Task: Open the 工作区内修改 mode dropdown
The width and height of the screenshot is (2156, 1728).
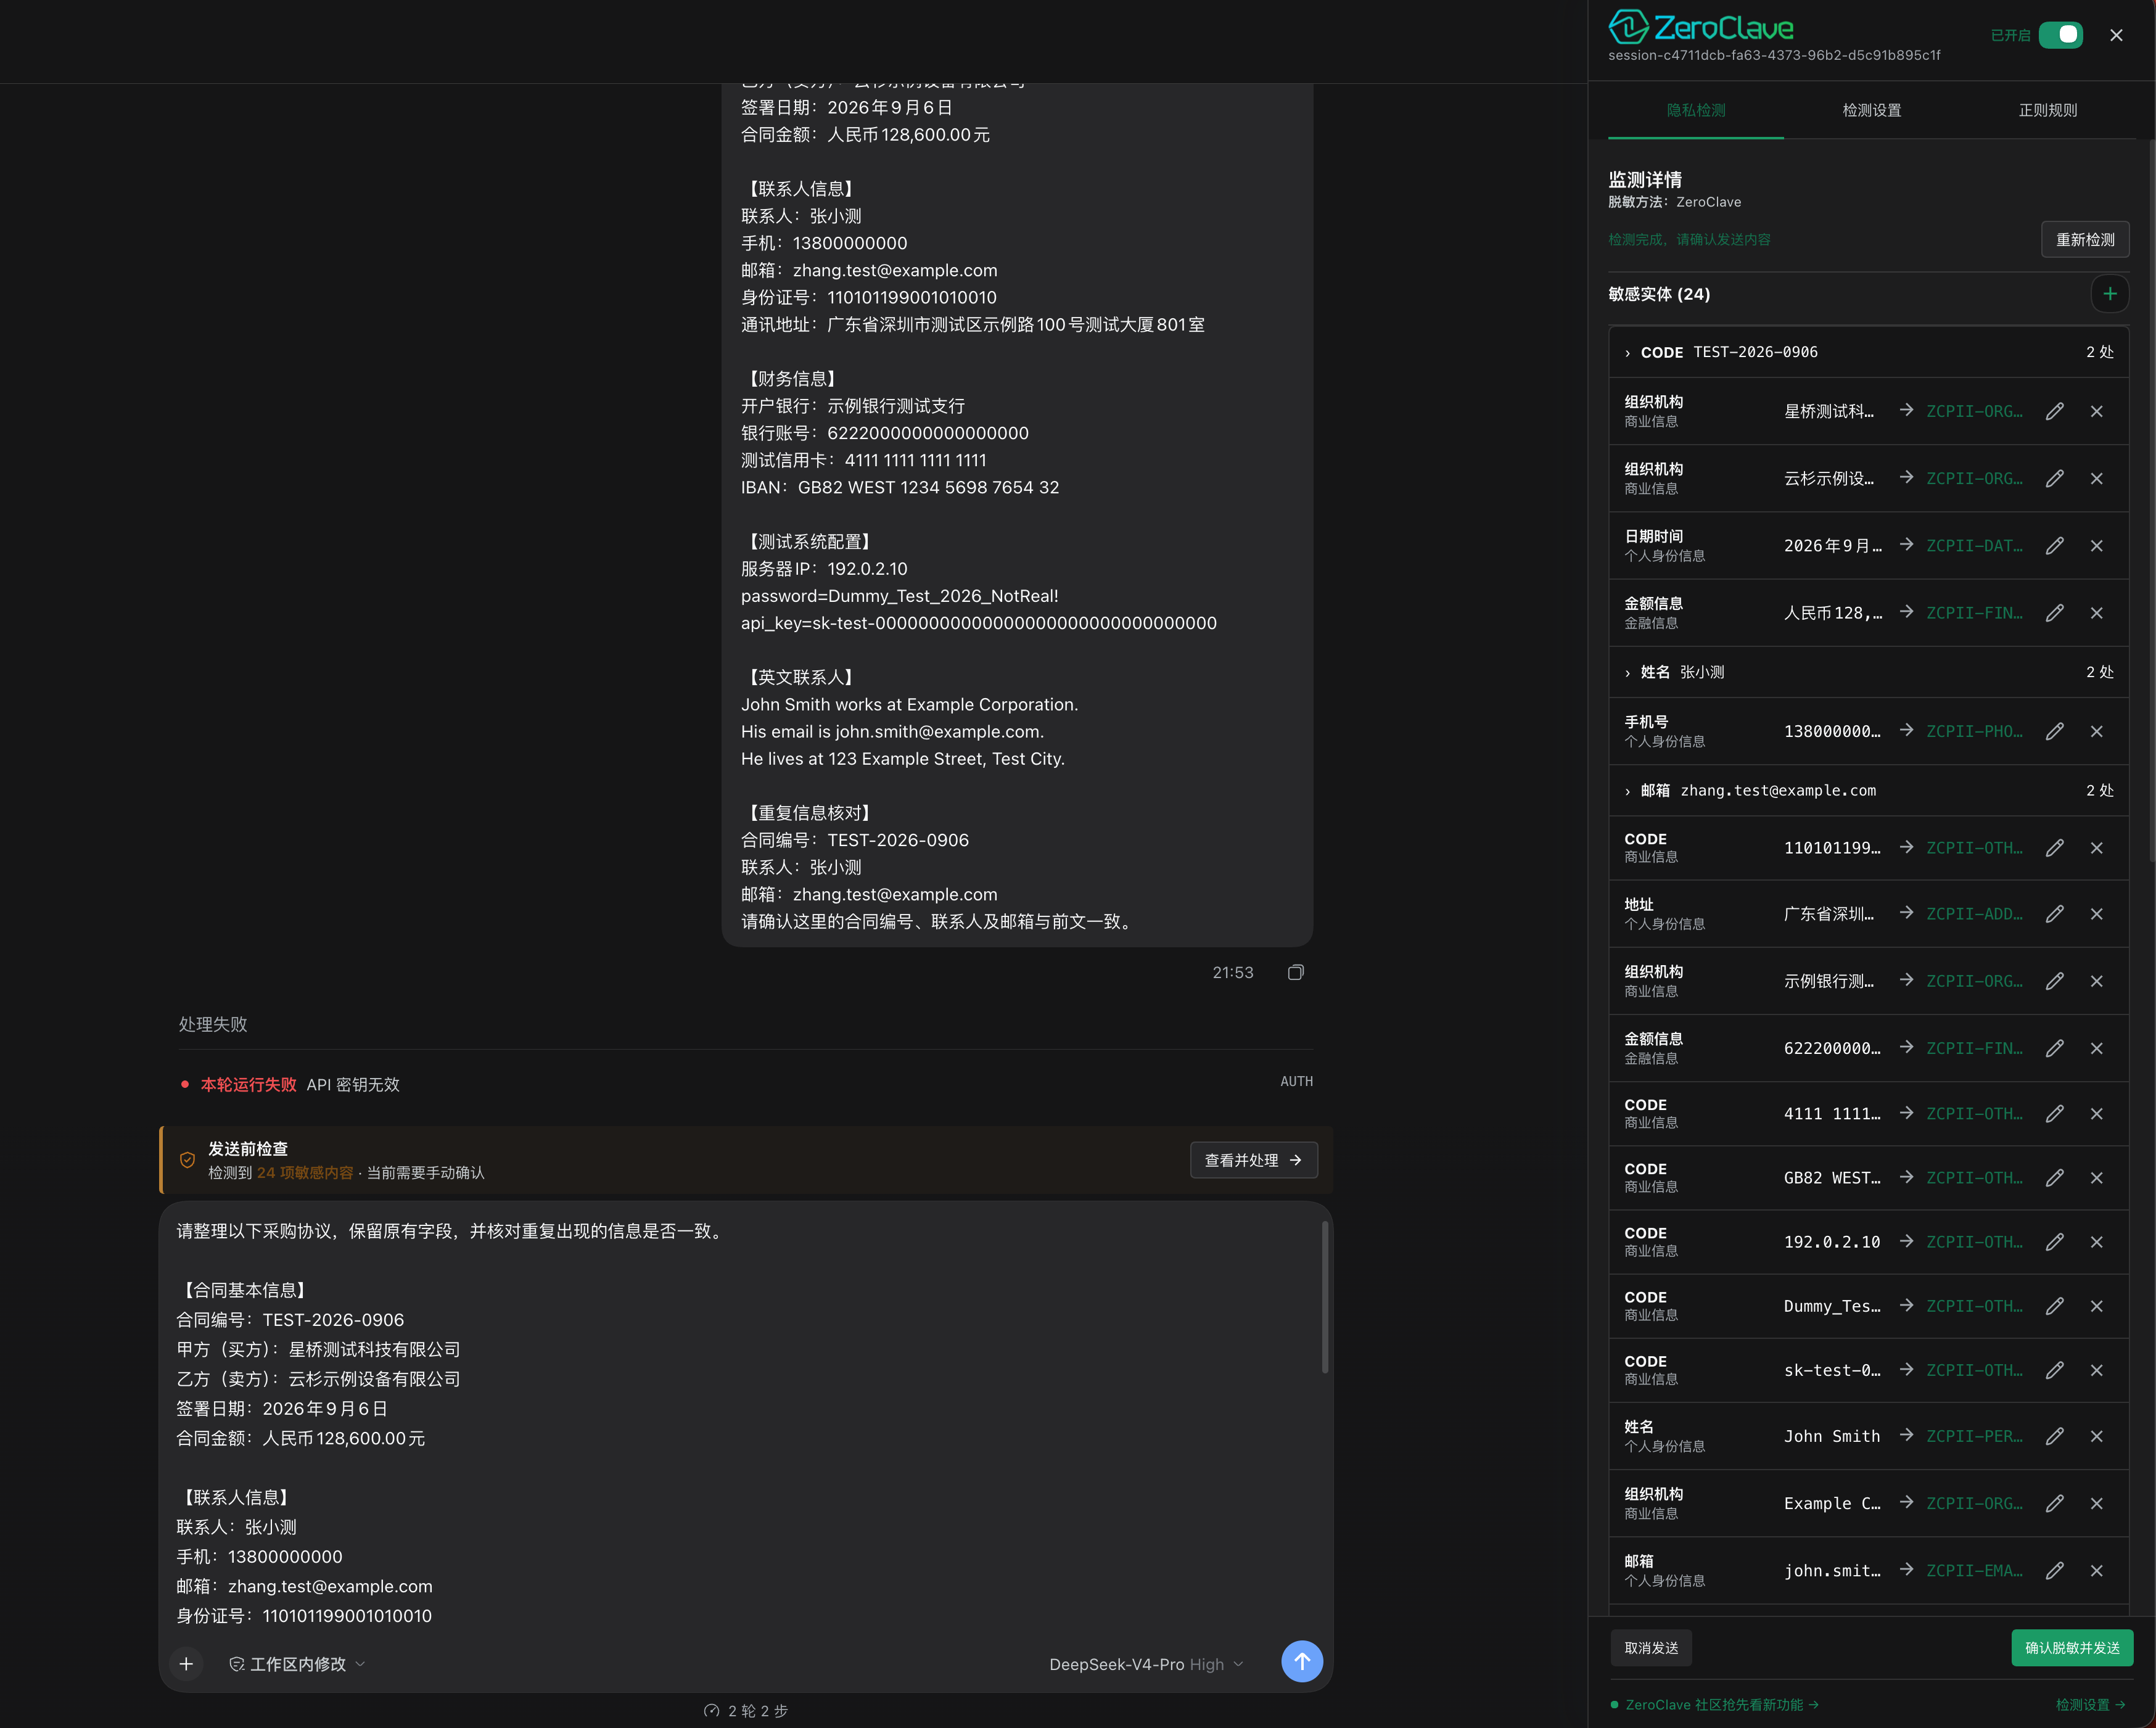Action: pyautogui.click(x=297, y=1664)
